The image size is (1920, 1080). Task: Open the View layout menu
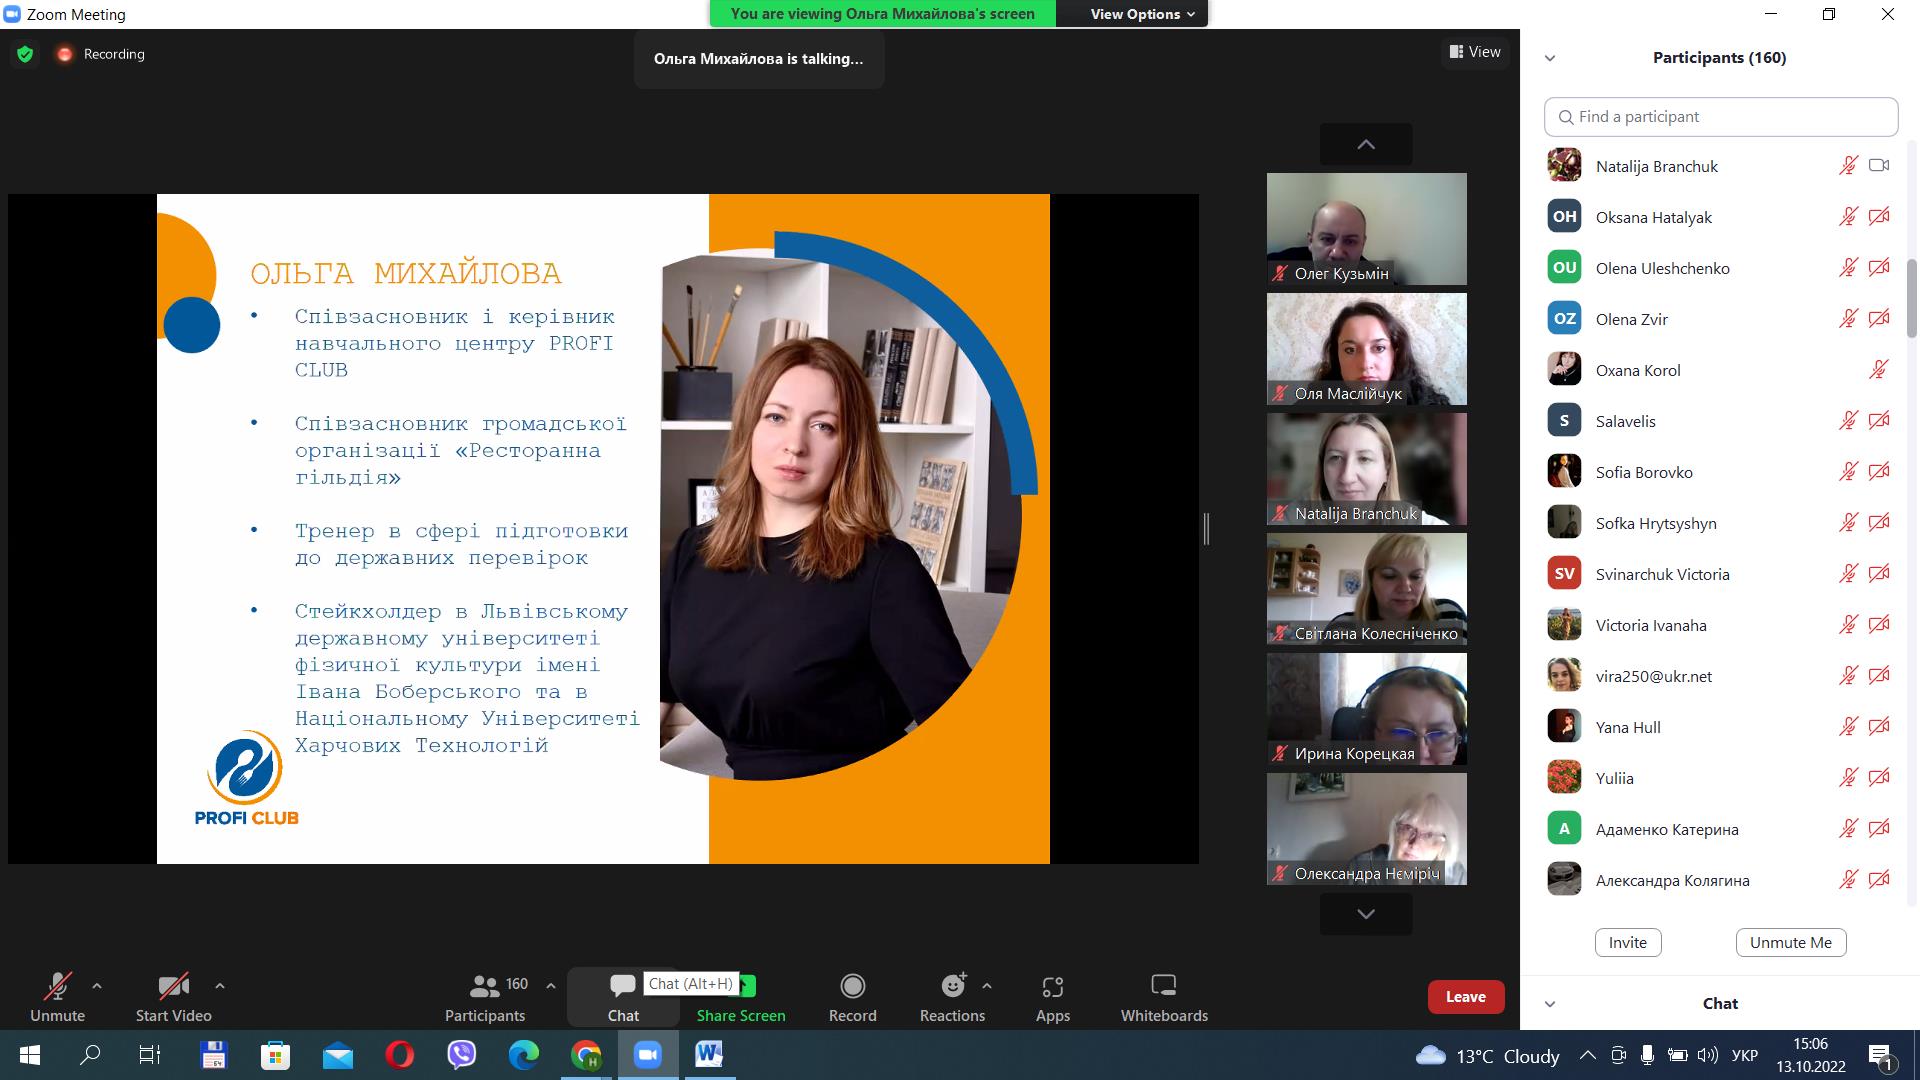[1475, 52]
